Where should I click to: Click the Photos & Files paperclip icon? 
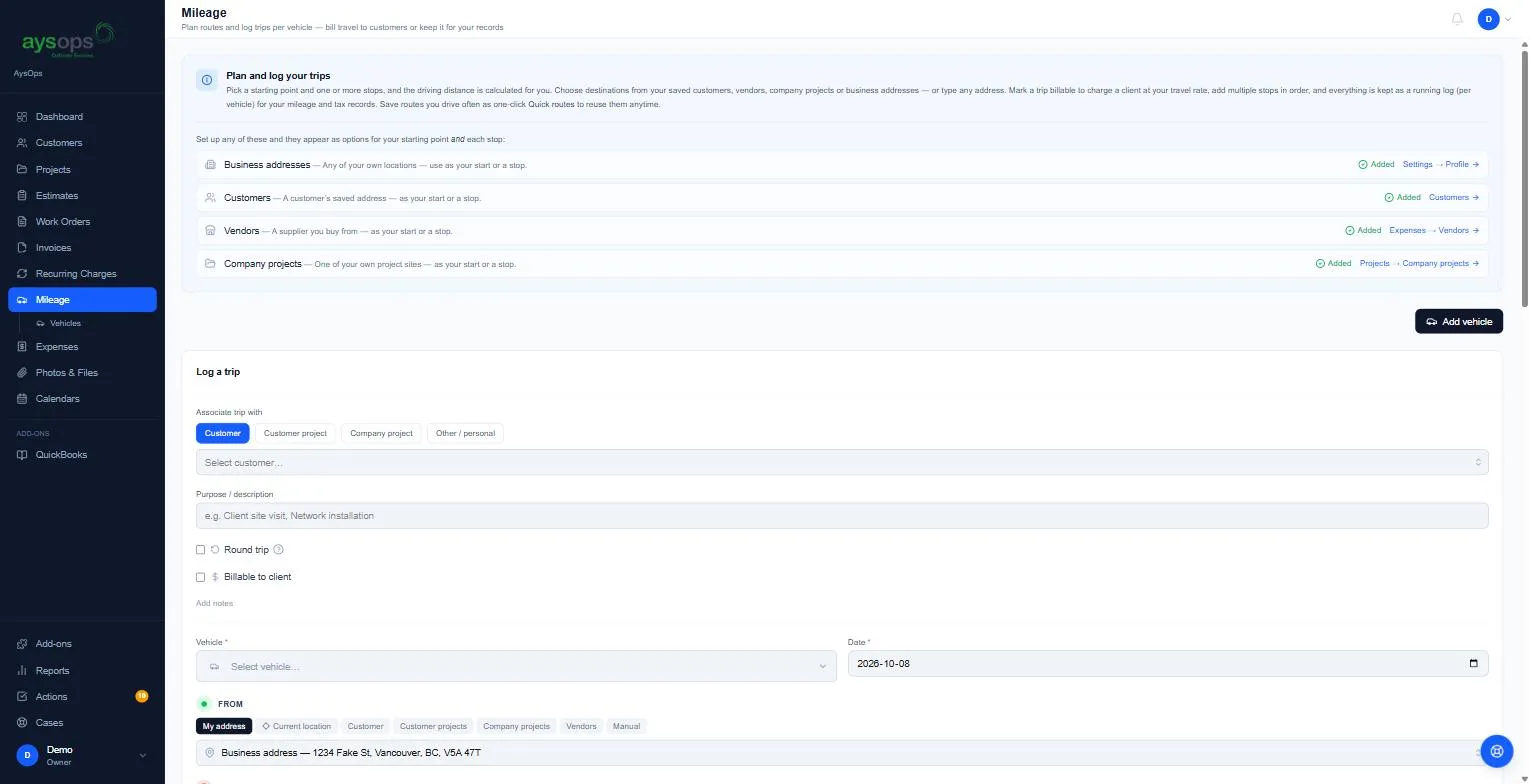(x=22, y=373)
